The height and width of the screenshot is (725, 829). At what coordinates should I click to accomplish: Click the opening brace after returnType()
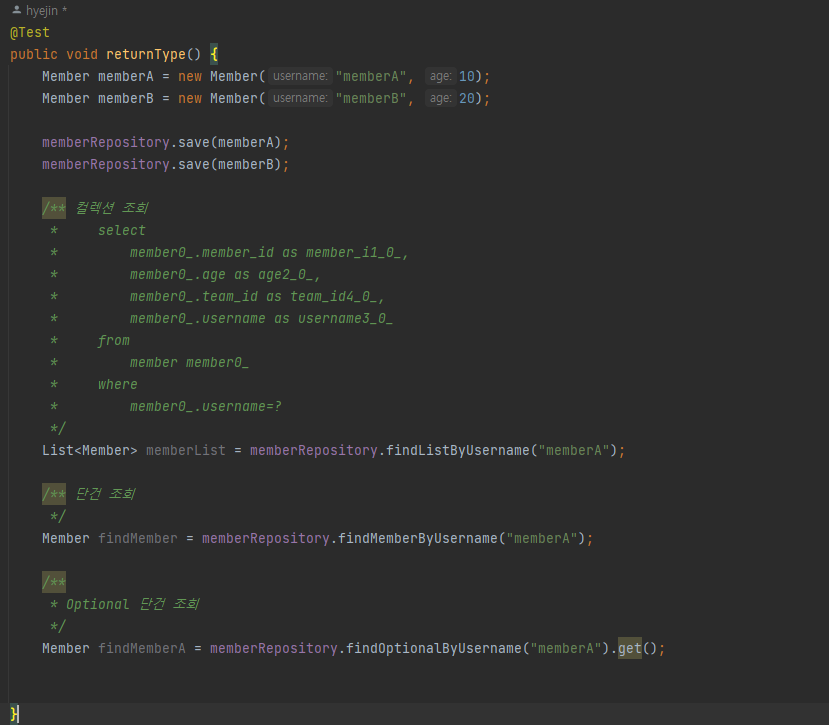point(214,54)
